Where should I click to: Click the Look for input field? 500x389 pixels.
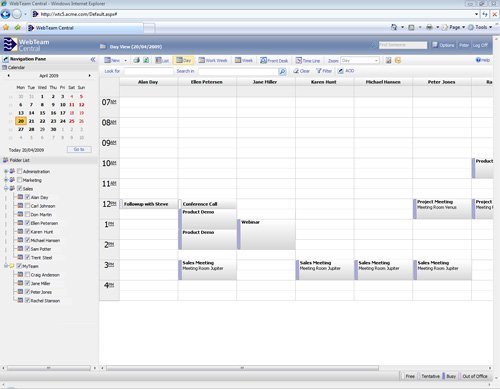point(148,71)
